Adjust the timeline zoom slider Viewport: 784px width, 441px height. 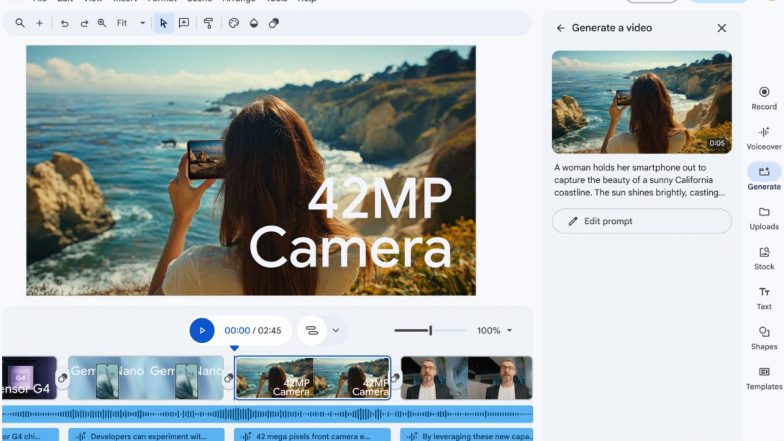pyautogui.click(x=430, y=330)
